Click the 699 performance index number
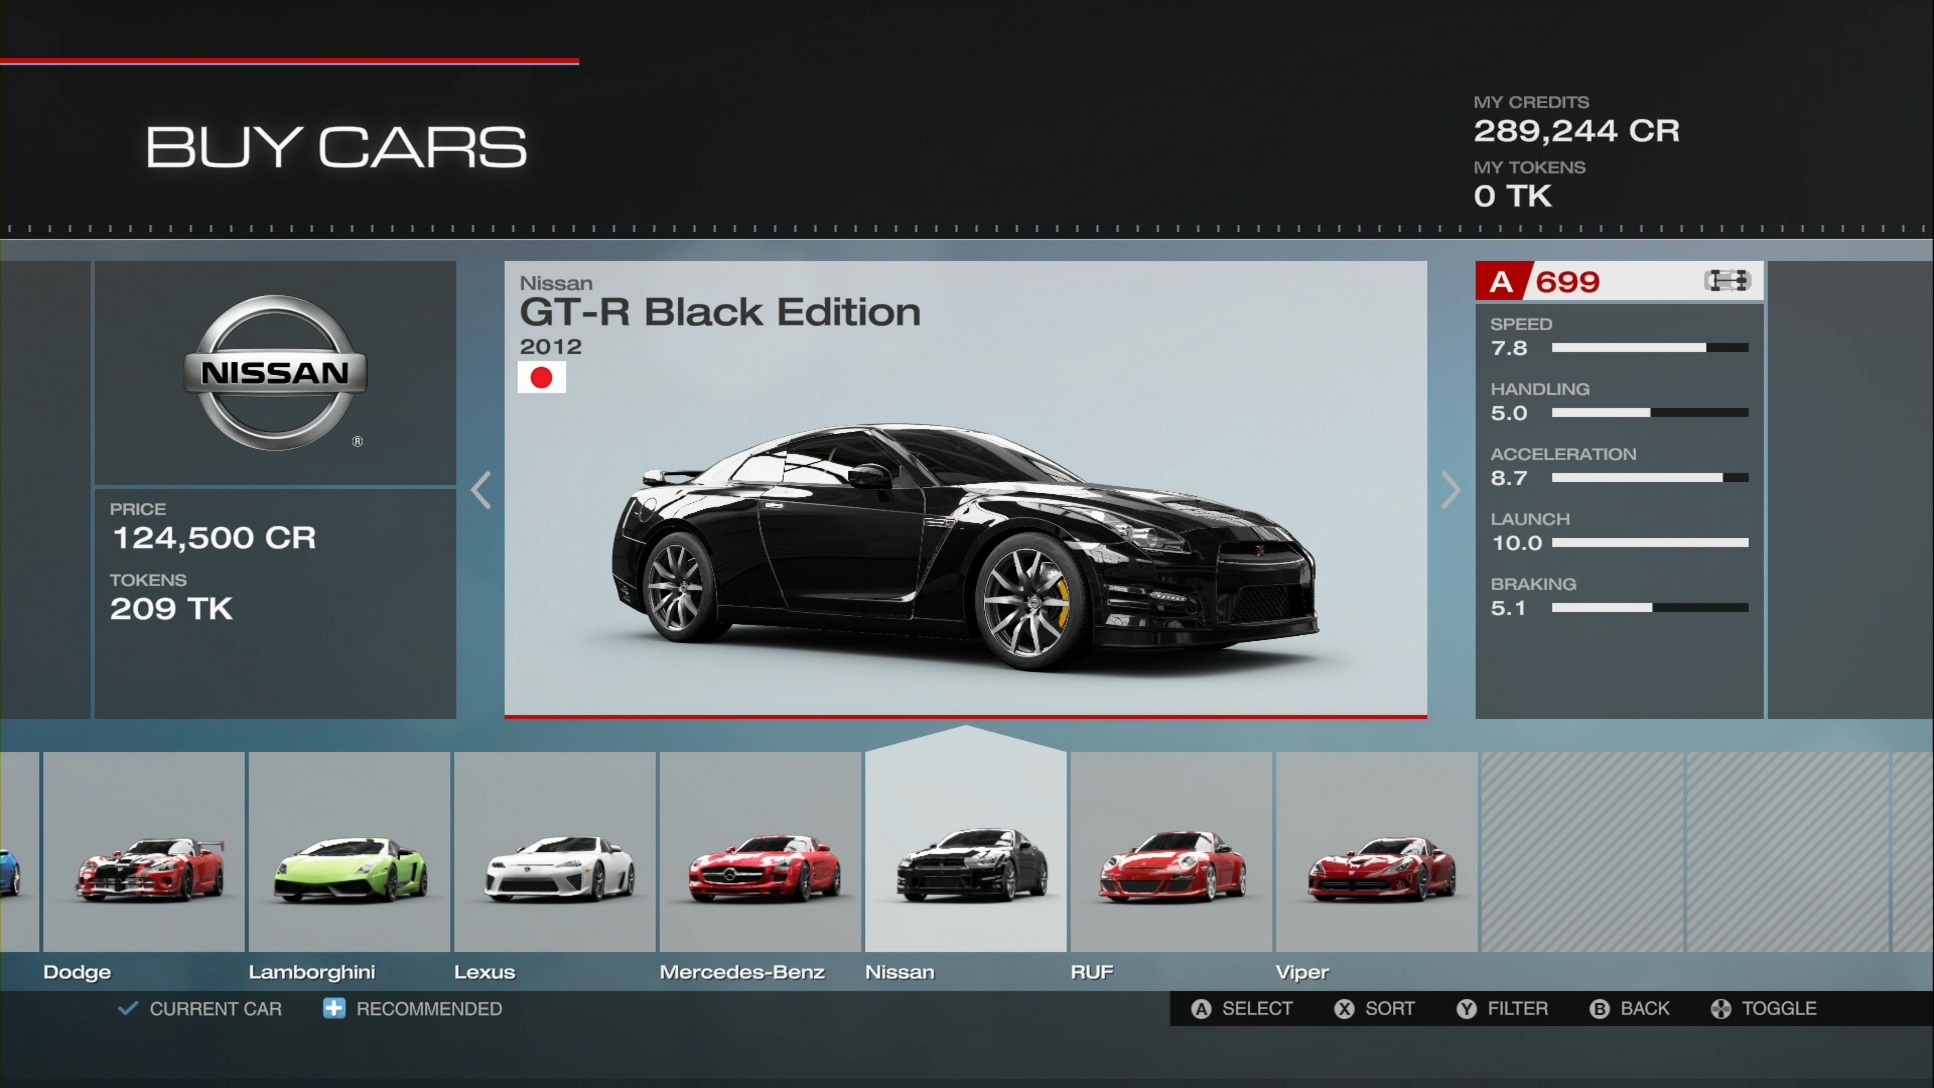The width and height of the screenshot is (1934, 1088). 1567,282
